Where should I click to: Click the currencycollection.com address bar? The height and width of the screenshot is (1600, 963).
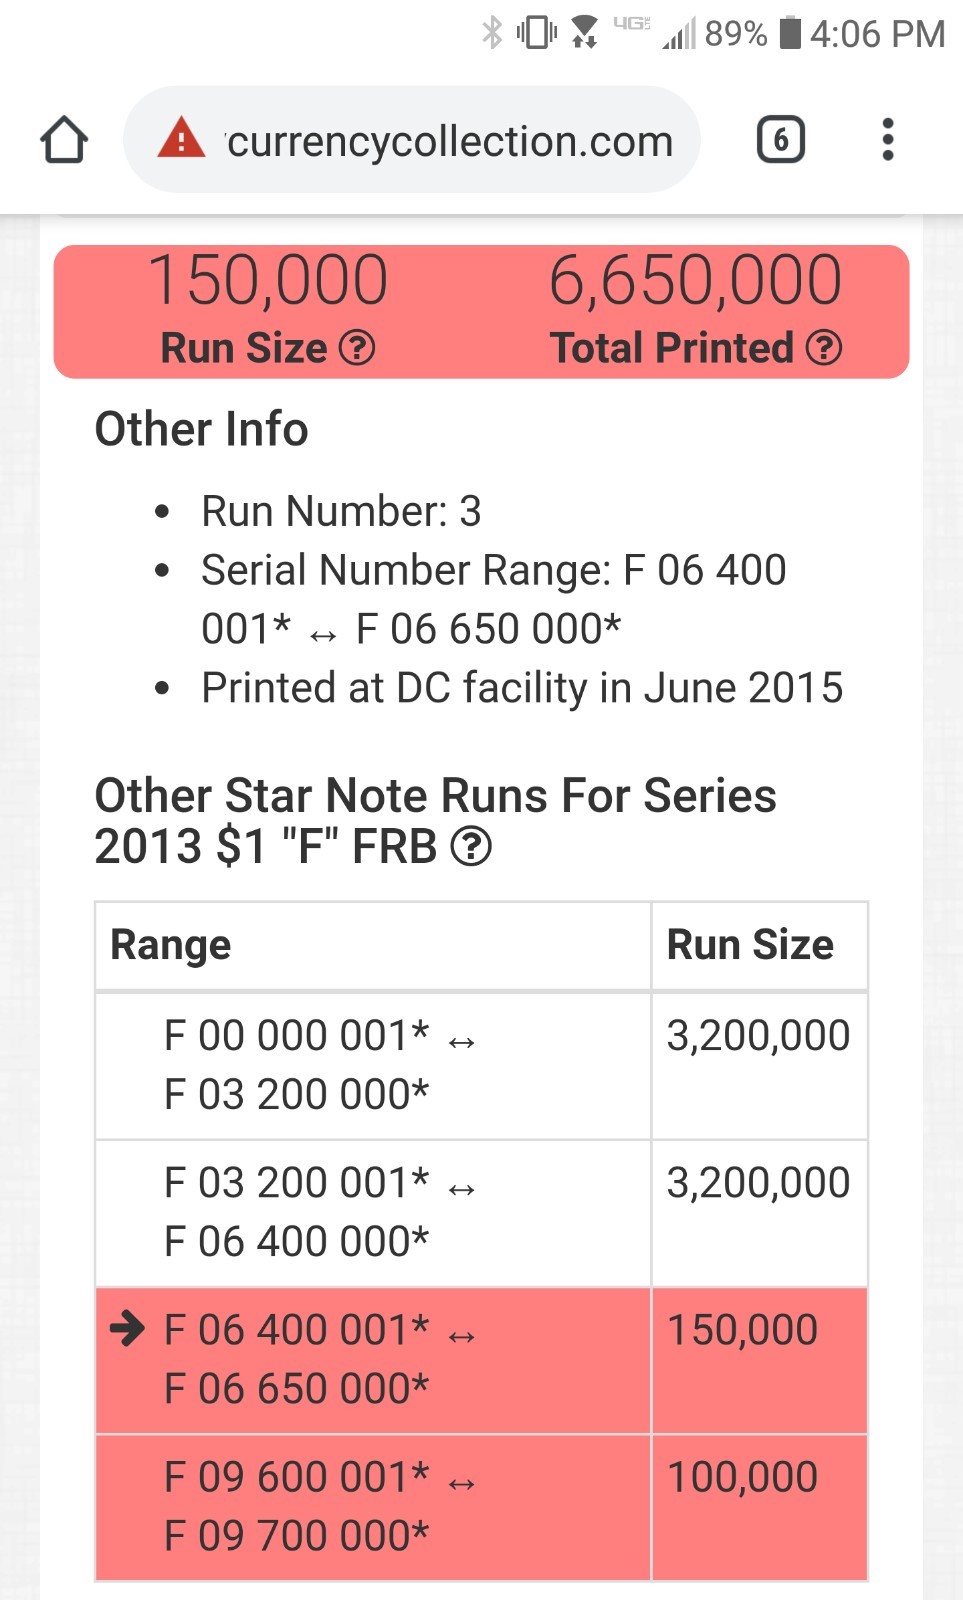(x=411, y=139)
